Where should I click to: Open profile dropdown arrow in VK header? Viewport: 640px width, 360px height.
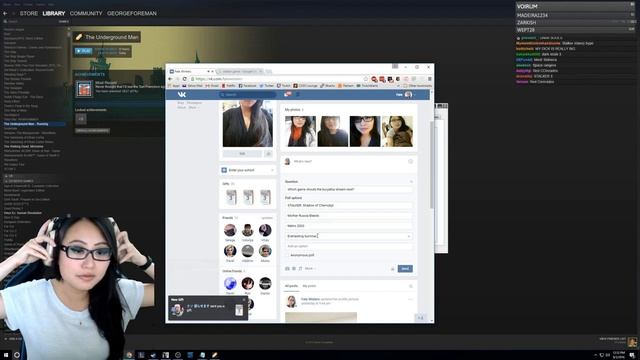(414, 95)
